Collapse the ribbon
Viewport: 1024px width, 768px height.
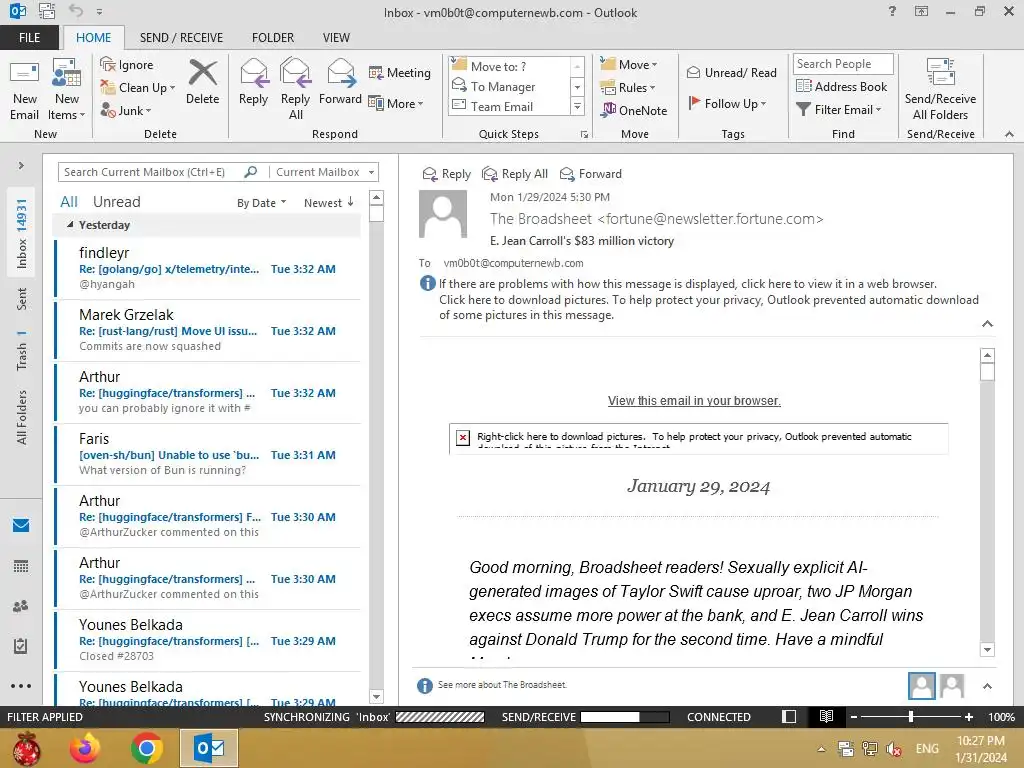(x=1009, y=134)
